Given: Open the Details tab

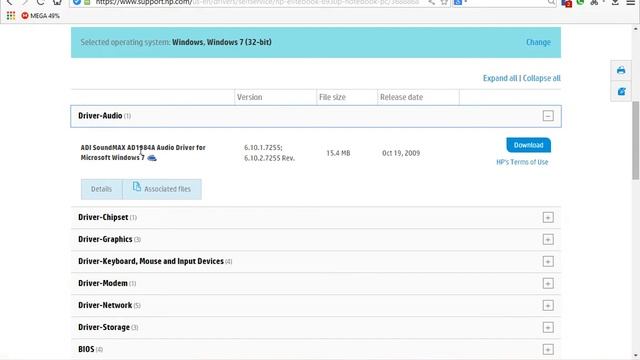Looking at the screenshot, I should coord(101,189).
